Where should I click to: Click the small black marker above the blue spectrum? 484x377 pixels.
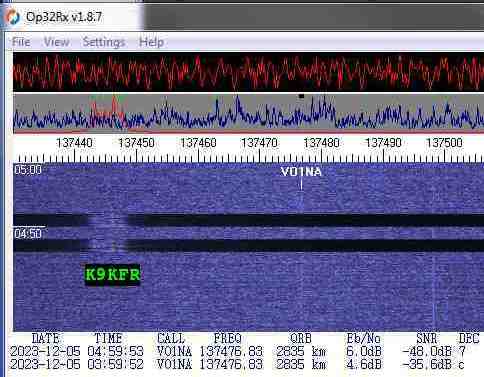301,96
